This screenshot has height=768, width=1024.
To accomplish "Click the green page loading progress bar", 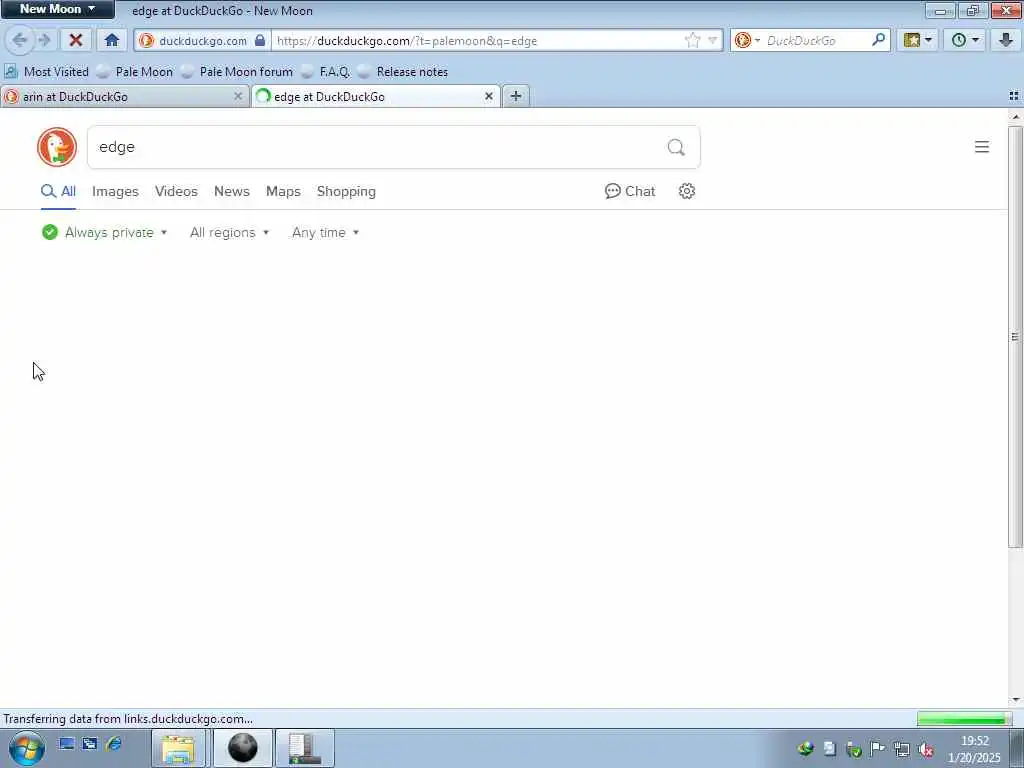I will (x=964, y=719).
